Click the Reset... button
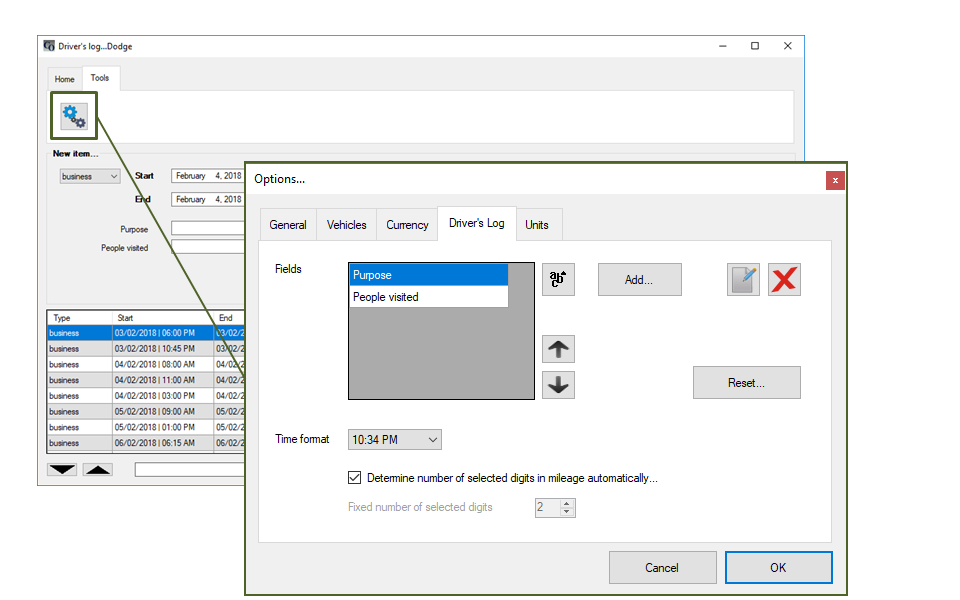Image resolution: width=960 pixels, height=600 pixels. (x=746, y=383)
